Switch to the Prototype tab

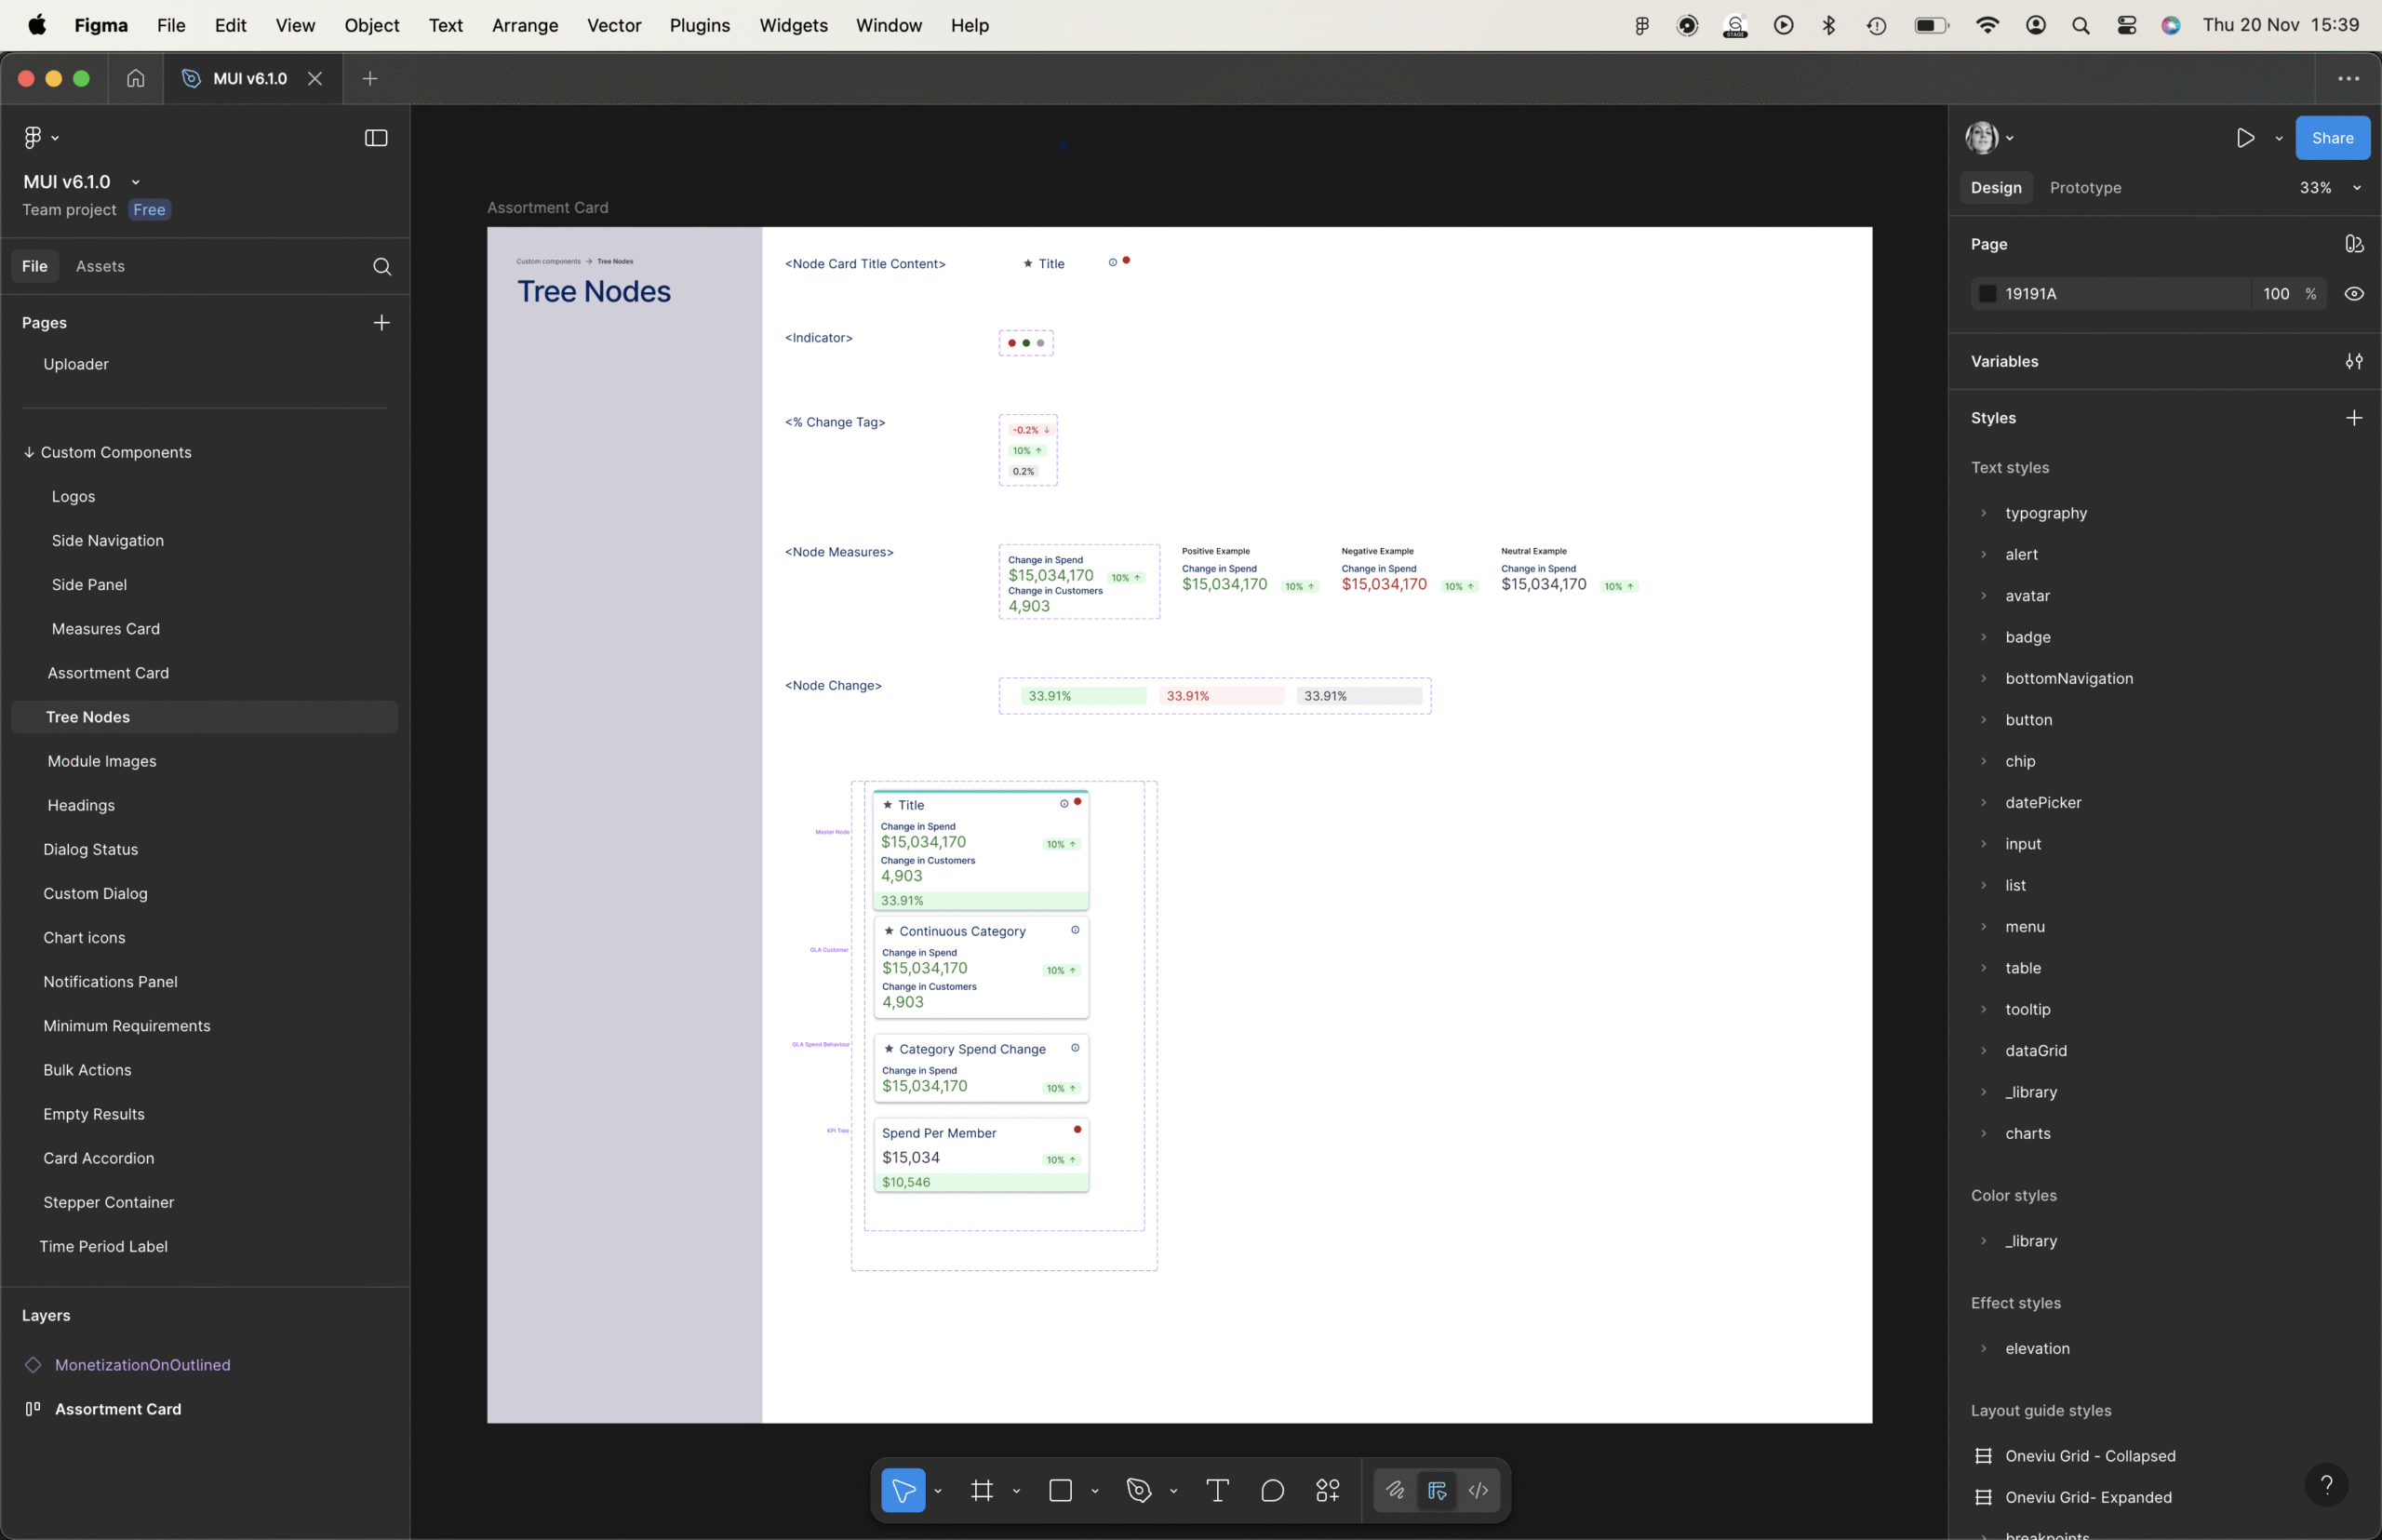tap(2085, 188)
